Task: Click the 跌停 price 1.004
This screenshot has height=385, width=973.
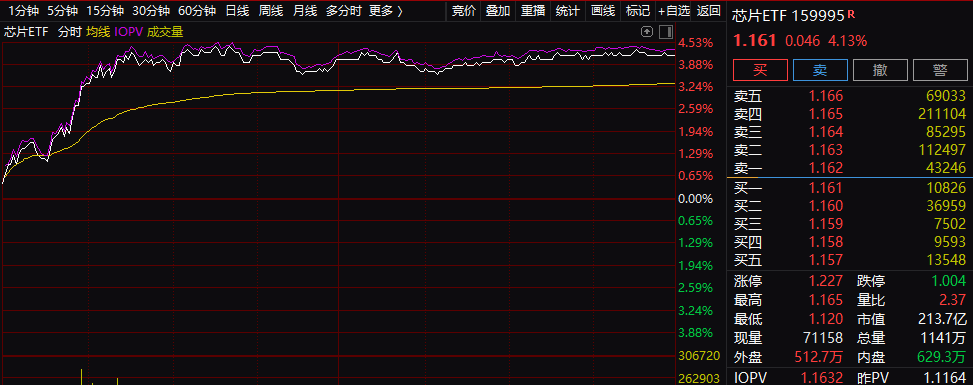Action: pyautogui.click(x=949, y=281)
